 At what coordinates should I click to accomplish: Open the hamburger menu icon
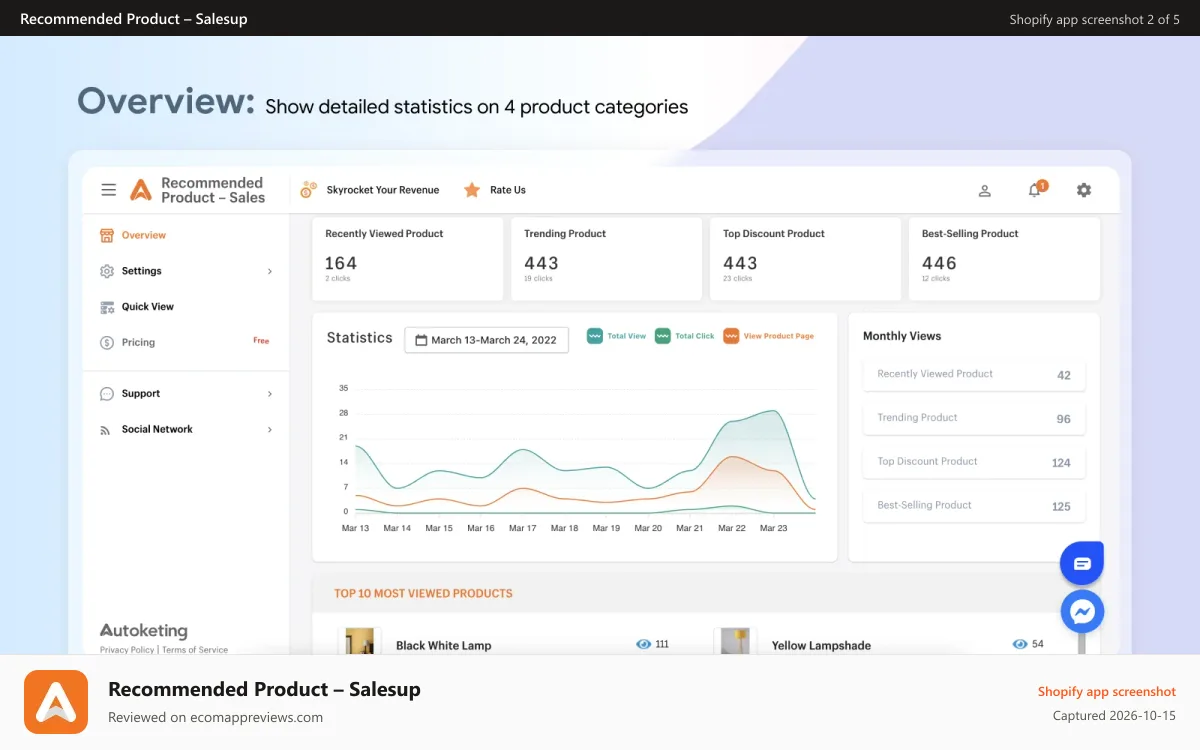coord(109,190)
